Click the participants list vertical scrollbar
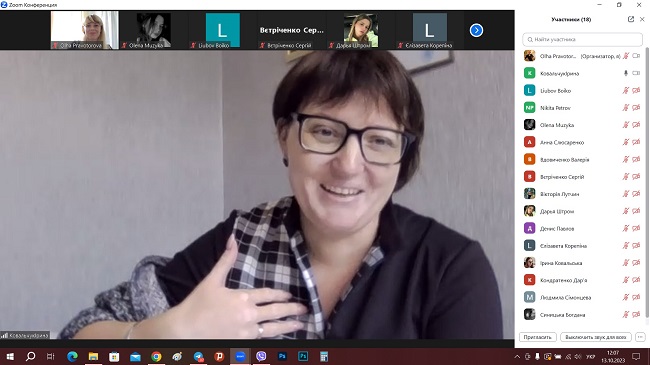 pos(647,182)
